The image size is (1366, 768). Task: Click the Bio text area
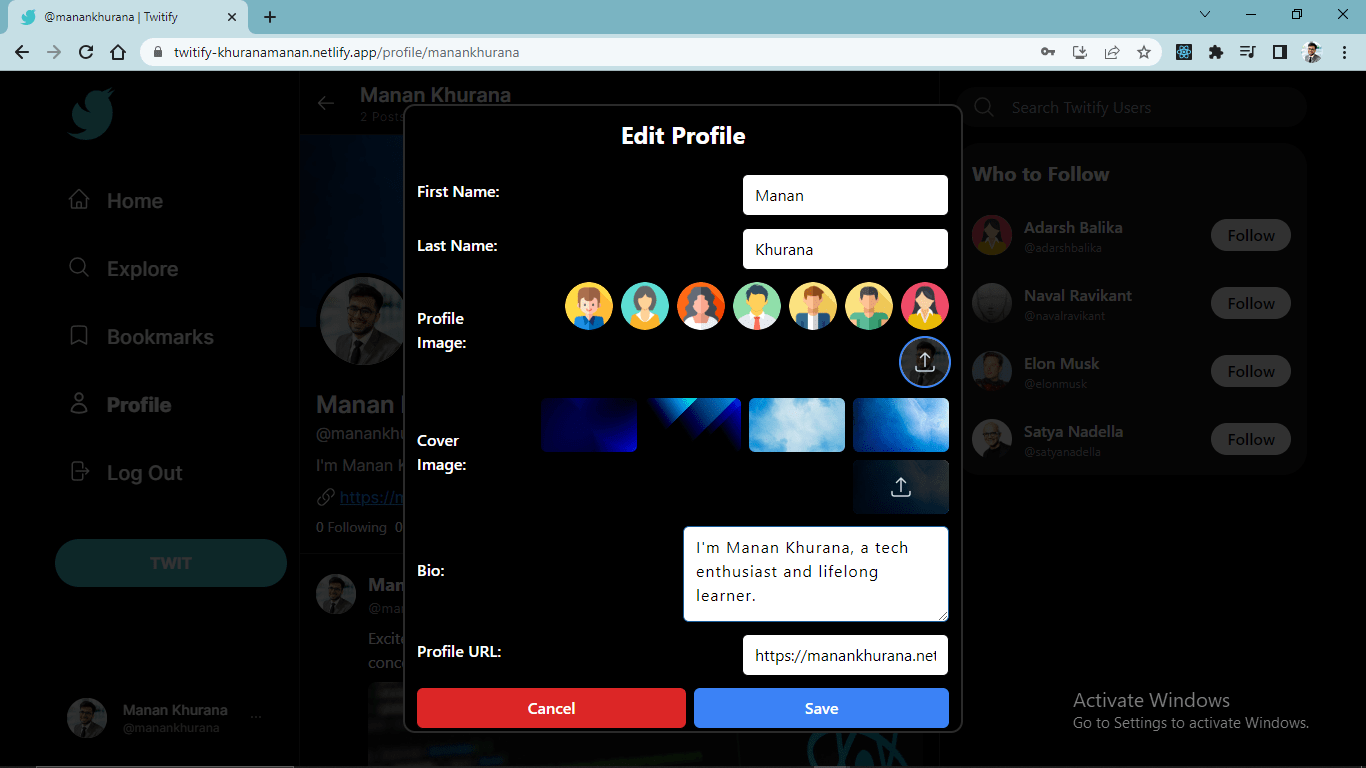pos(815,573)
